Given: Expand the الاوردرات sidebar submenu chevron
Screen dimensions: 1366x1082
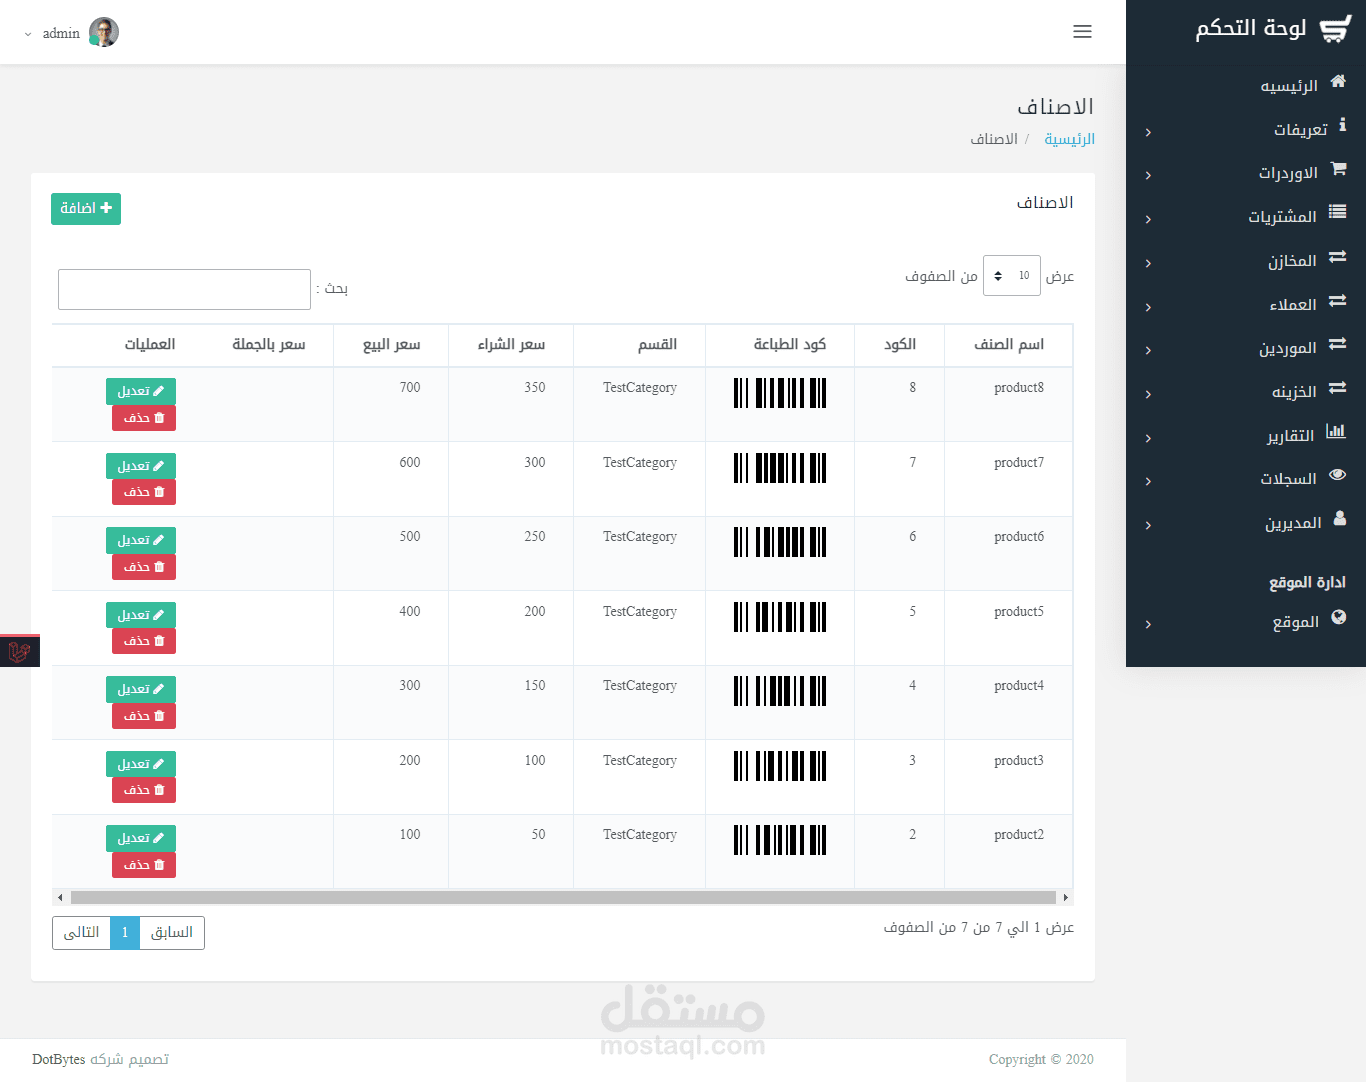Looking at the screenshot, I should (x=1148, y=175).
